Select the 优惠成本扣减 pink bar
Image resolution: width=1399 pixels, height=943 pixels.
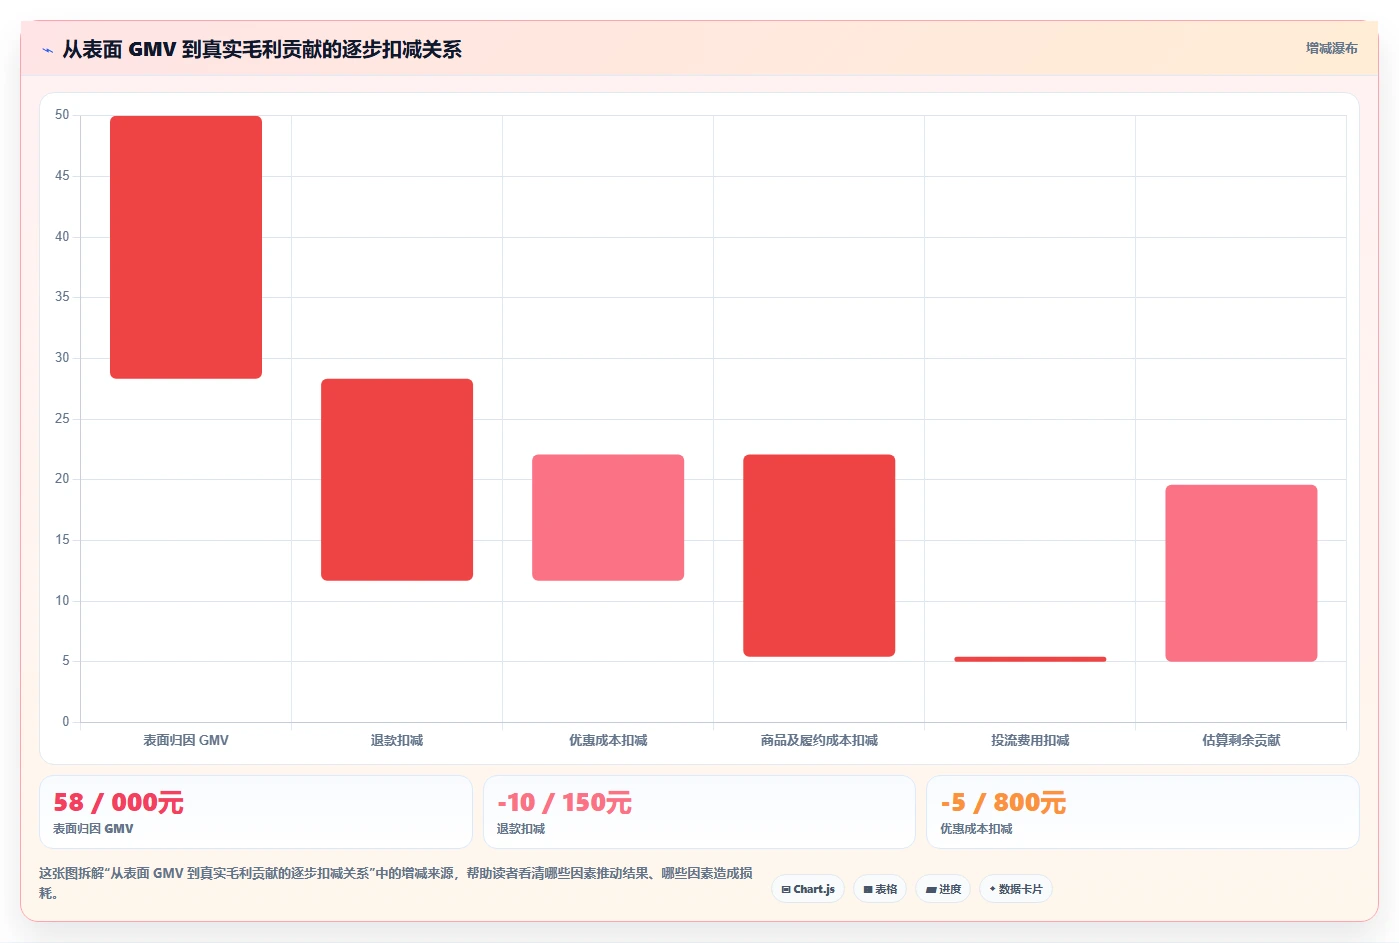coord(608,517)
